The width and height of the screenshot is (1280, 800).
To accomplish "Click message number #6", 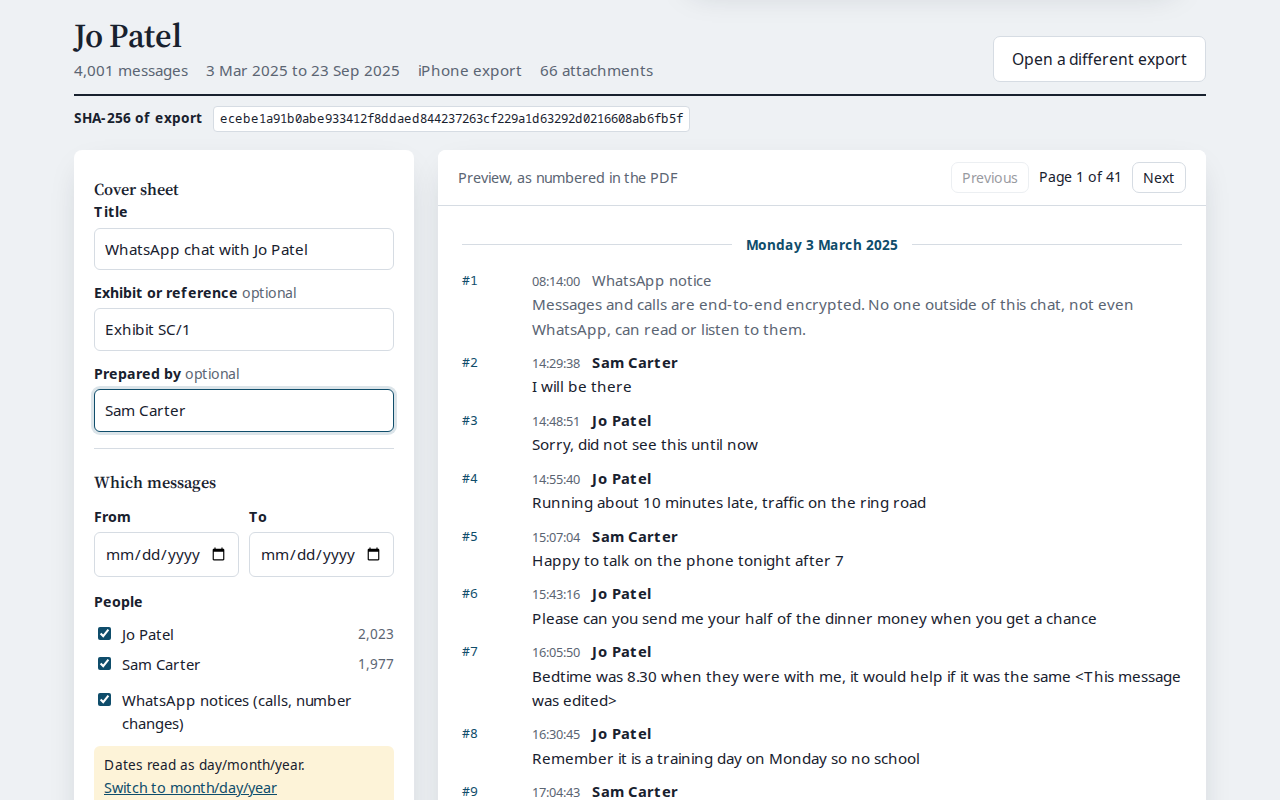I will 470,594.
